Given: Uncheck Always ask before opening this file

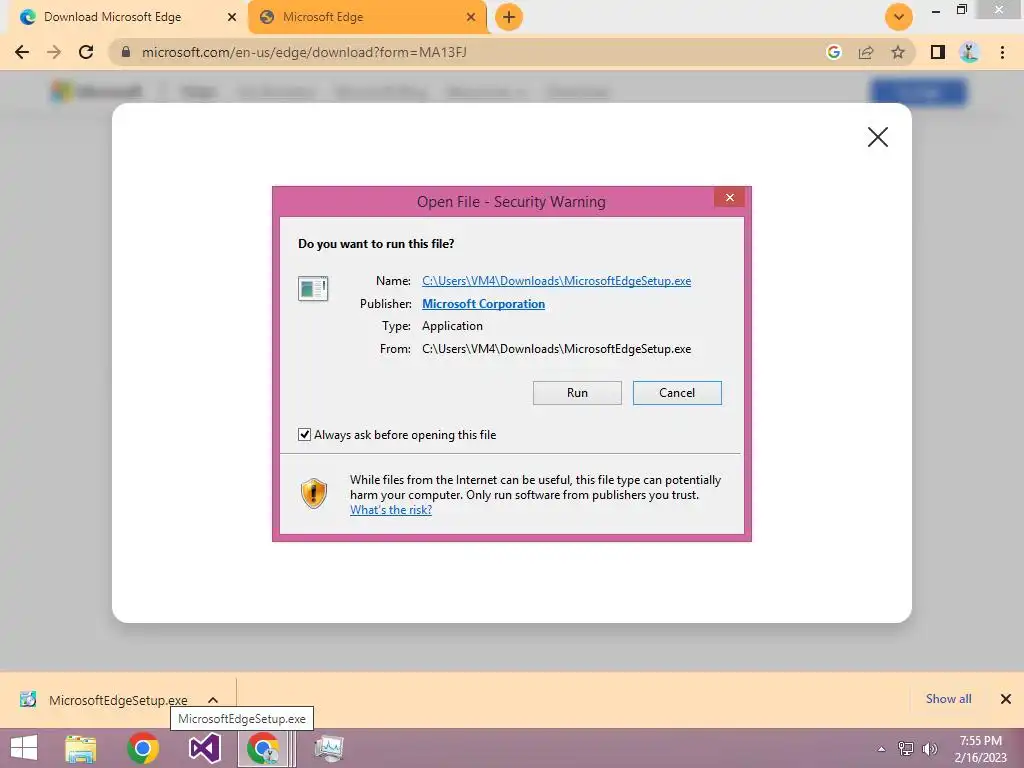Looking at the screenshot, I should pos(304,435).
